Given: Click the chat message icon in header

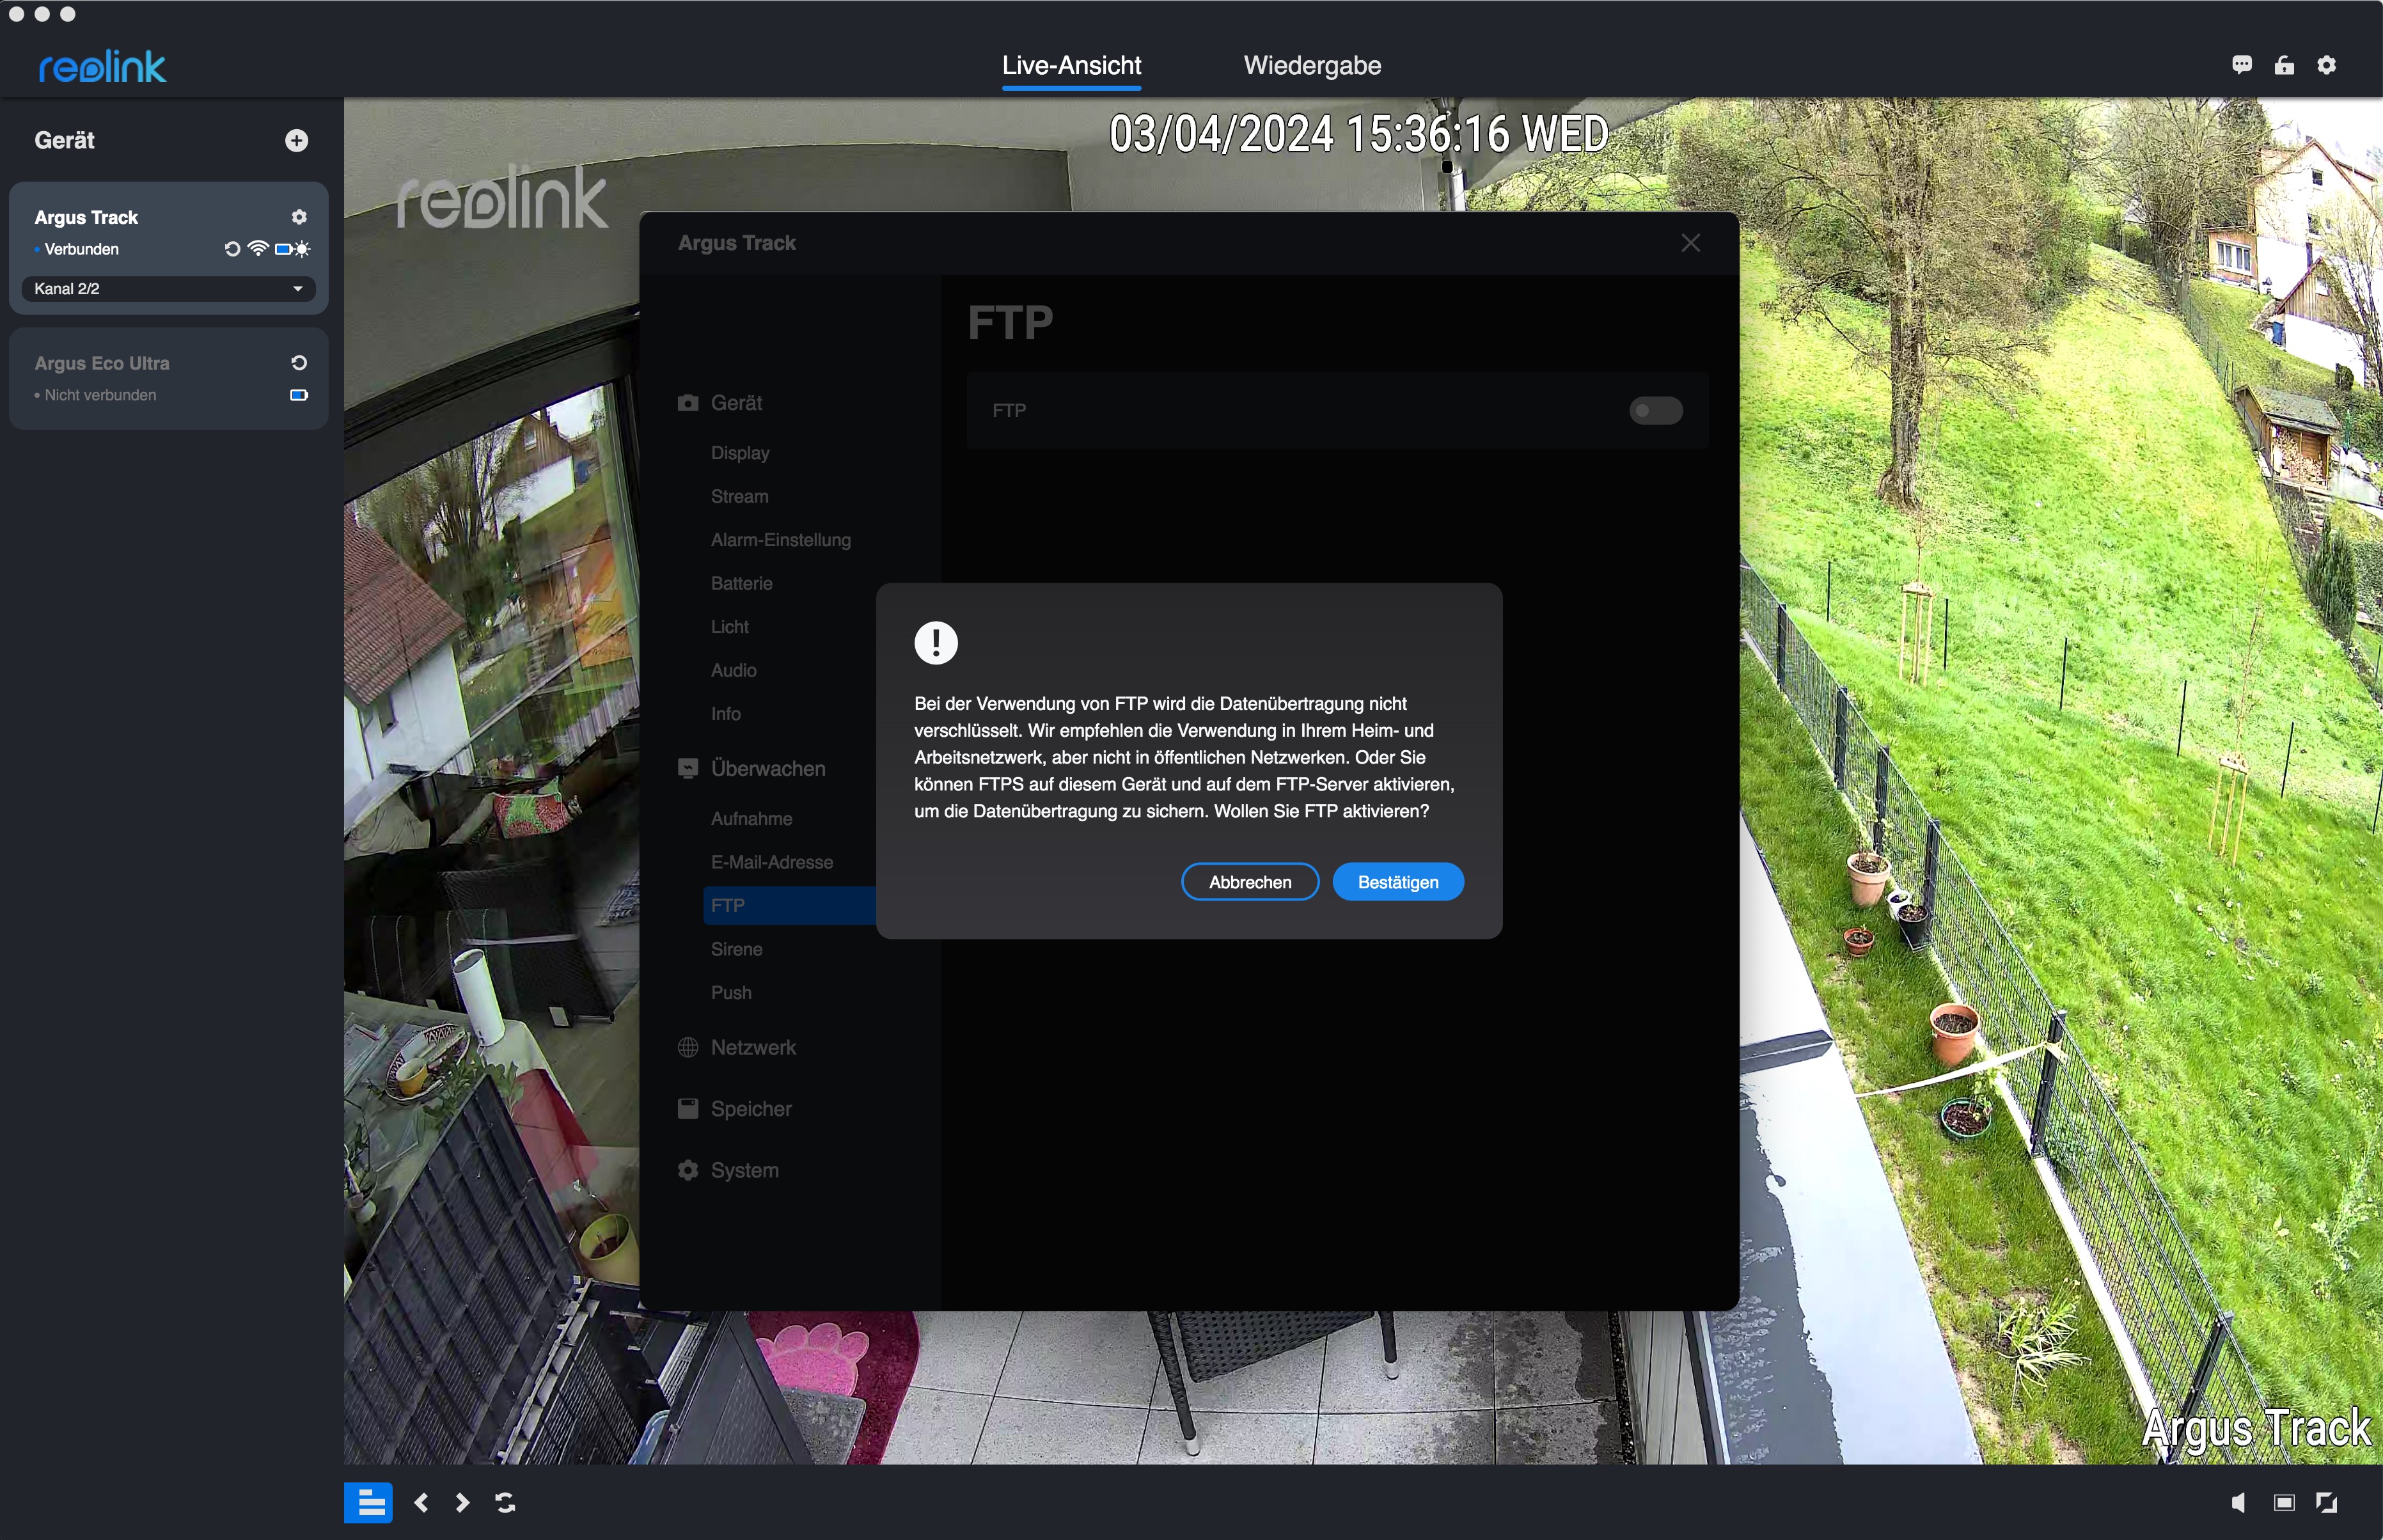Looking at the screenshot, I should tap(2241, 65).
